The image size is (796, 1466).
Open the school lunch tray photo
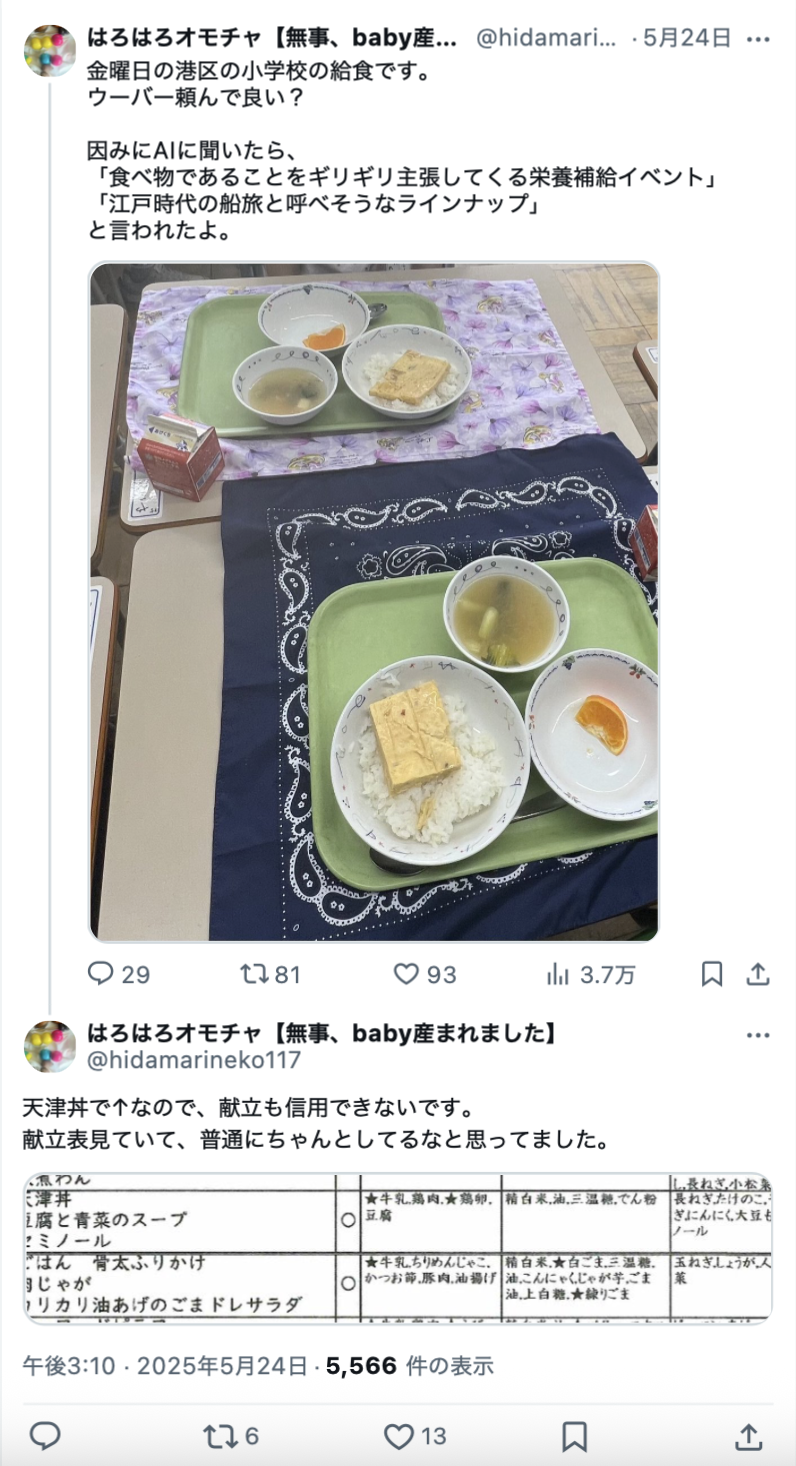(375, 602)
